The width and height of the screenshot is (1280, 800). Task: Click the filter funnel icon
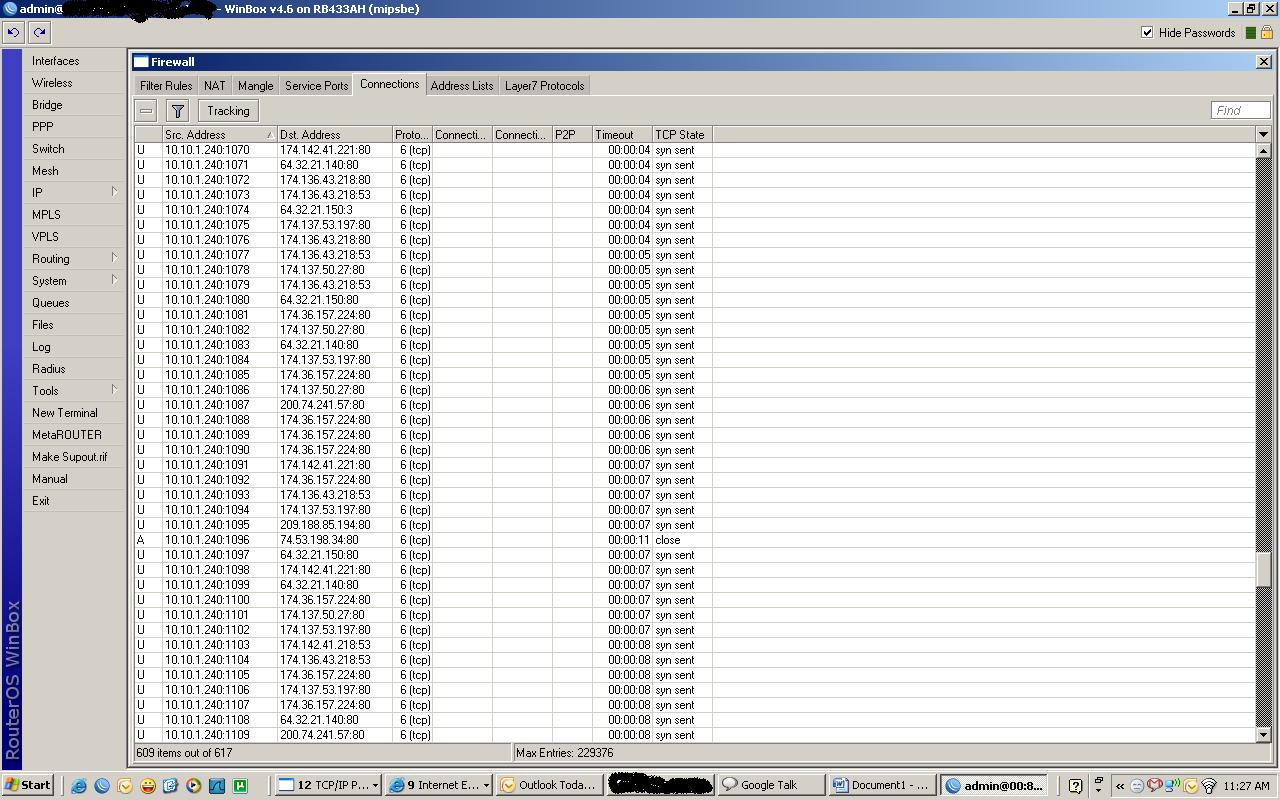pos(177,111)
